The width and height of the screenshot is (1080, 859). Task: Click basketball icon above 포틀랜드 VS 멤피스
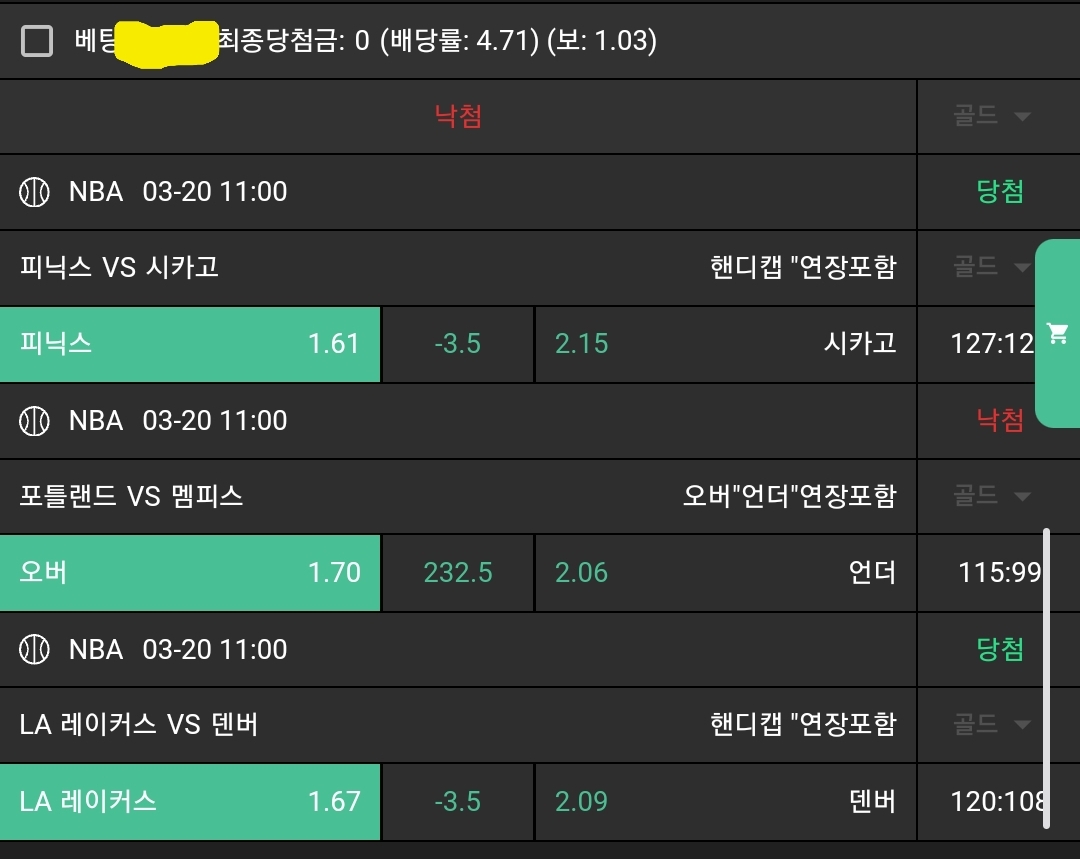[35, 421]
